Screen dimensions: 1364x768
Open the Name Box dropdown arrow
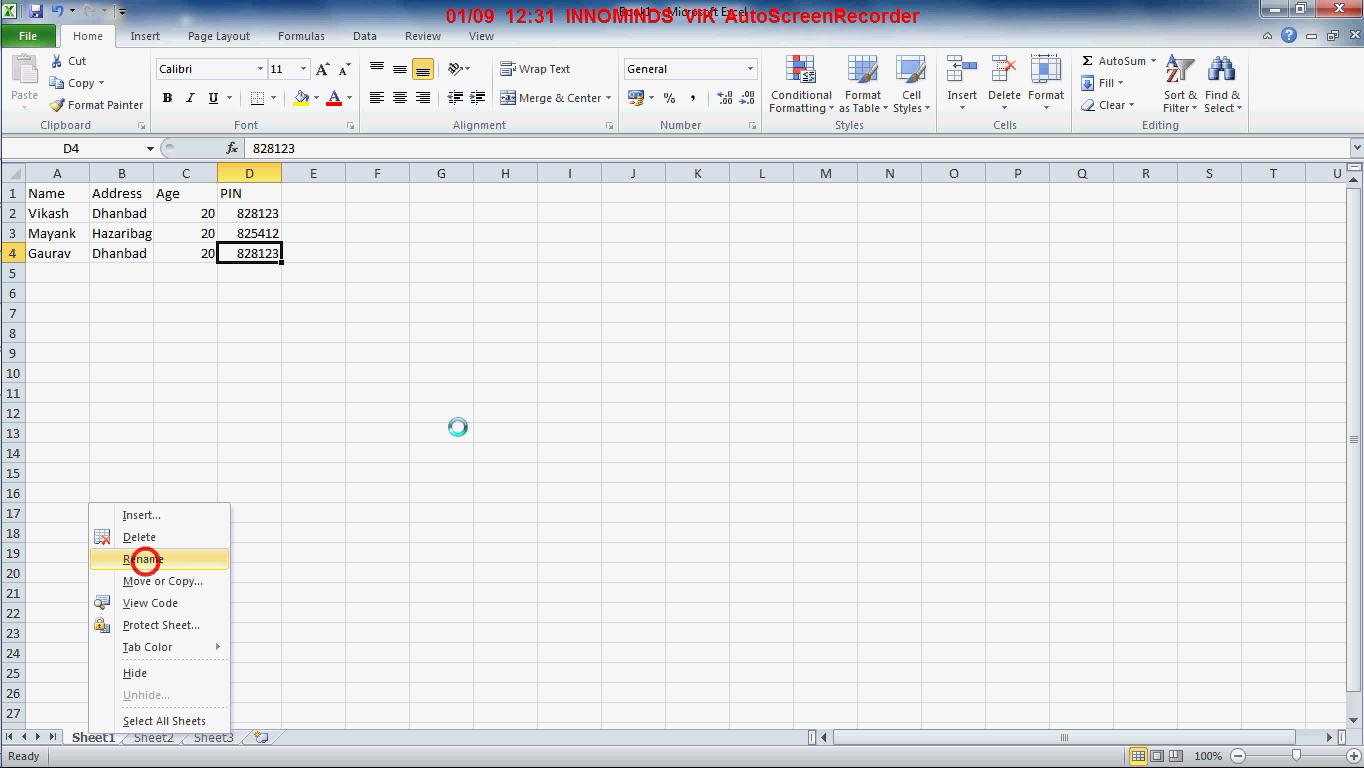pyautogui.click(x=150, y=148)
